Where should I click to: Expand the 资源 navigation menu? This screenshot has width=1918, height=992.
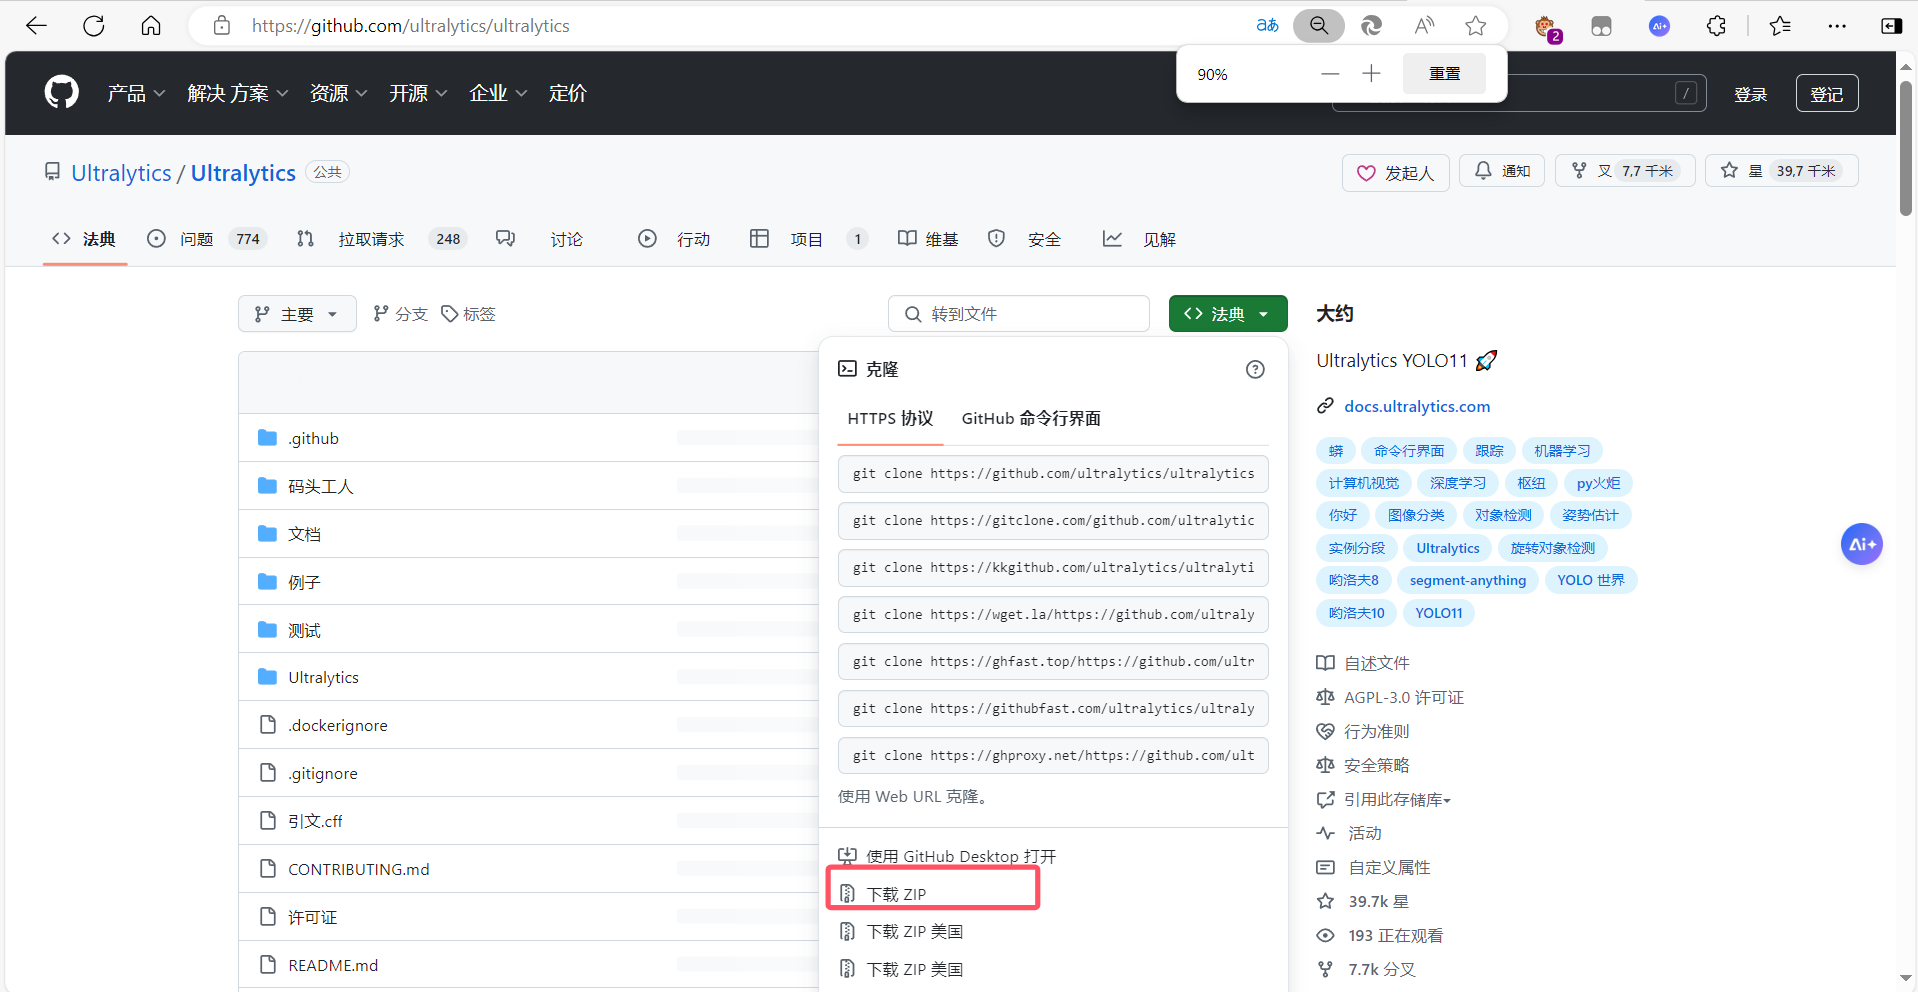click(x=338, y=93)
